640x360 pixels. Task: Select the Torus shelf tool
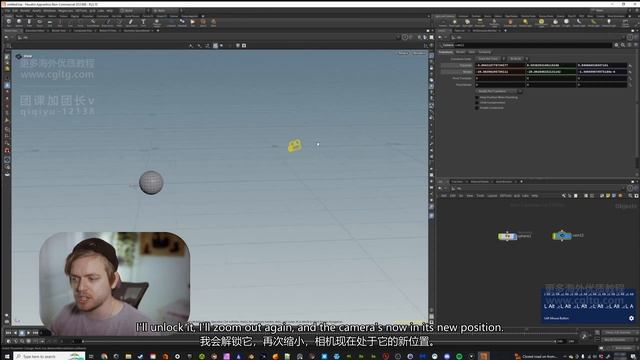tap(40, 22)
